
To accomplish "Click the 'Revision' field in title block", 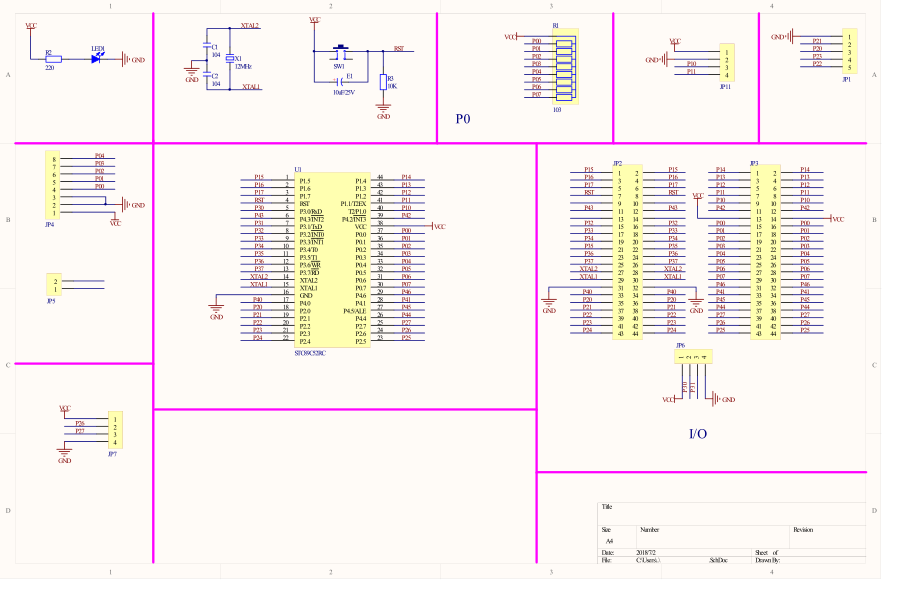I will (x=803, y=529).
